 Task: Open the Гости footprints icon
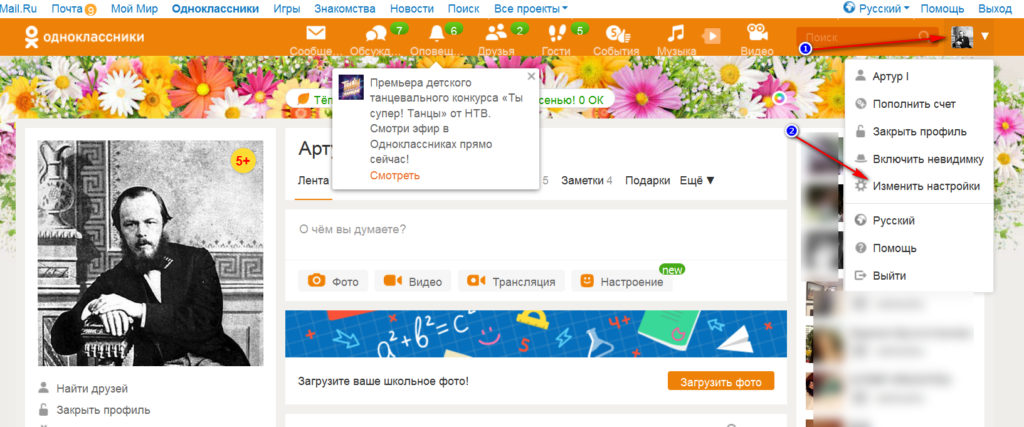tap(556, 33)
